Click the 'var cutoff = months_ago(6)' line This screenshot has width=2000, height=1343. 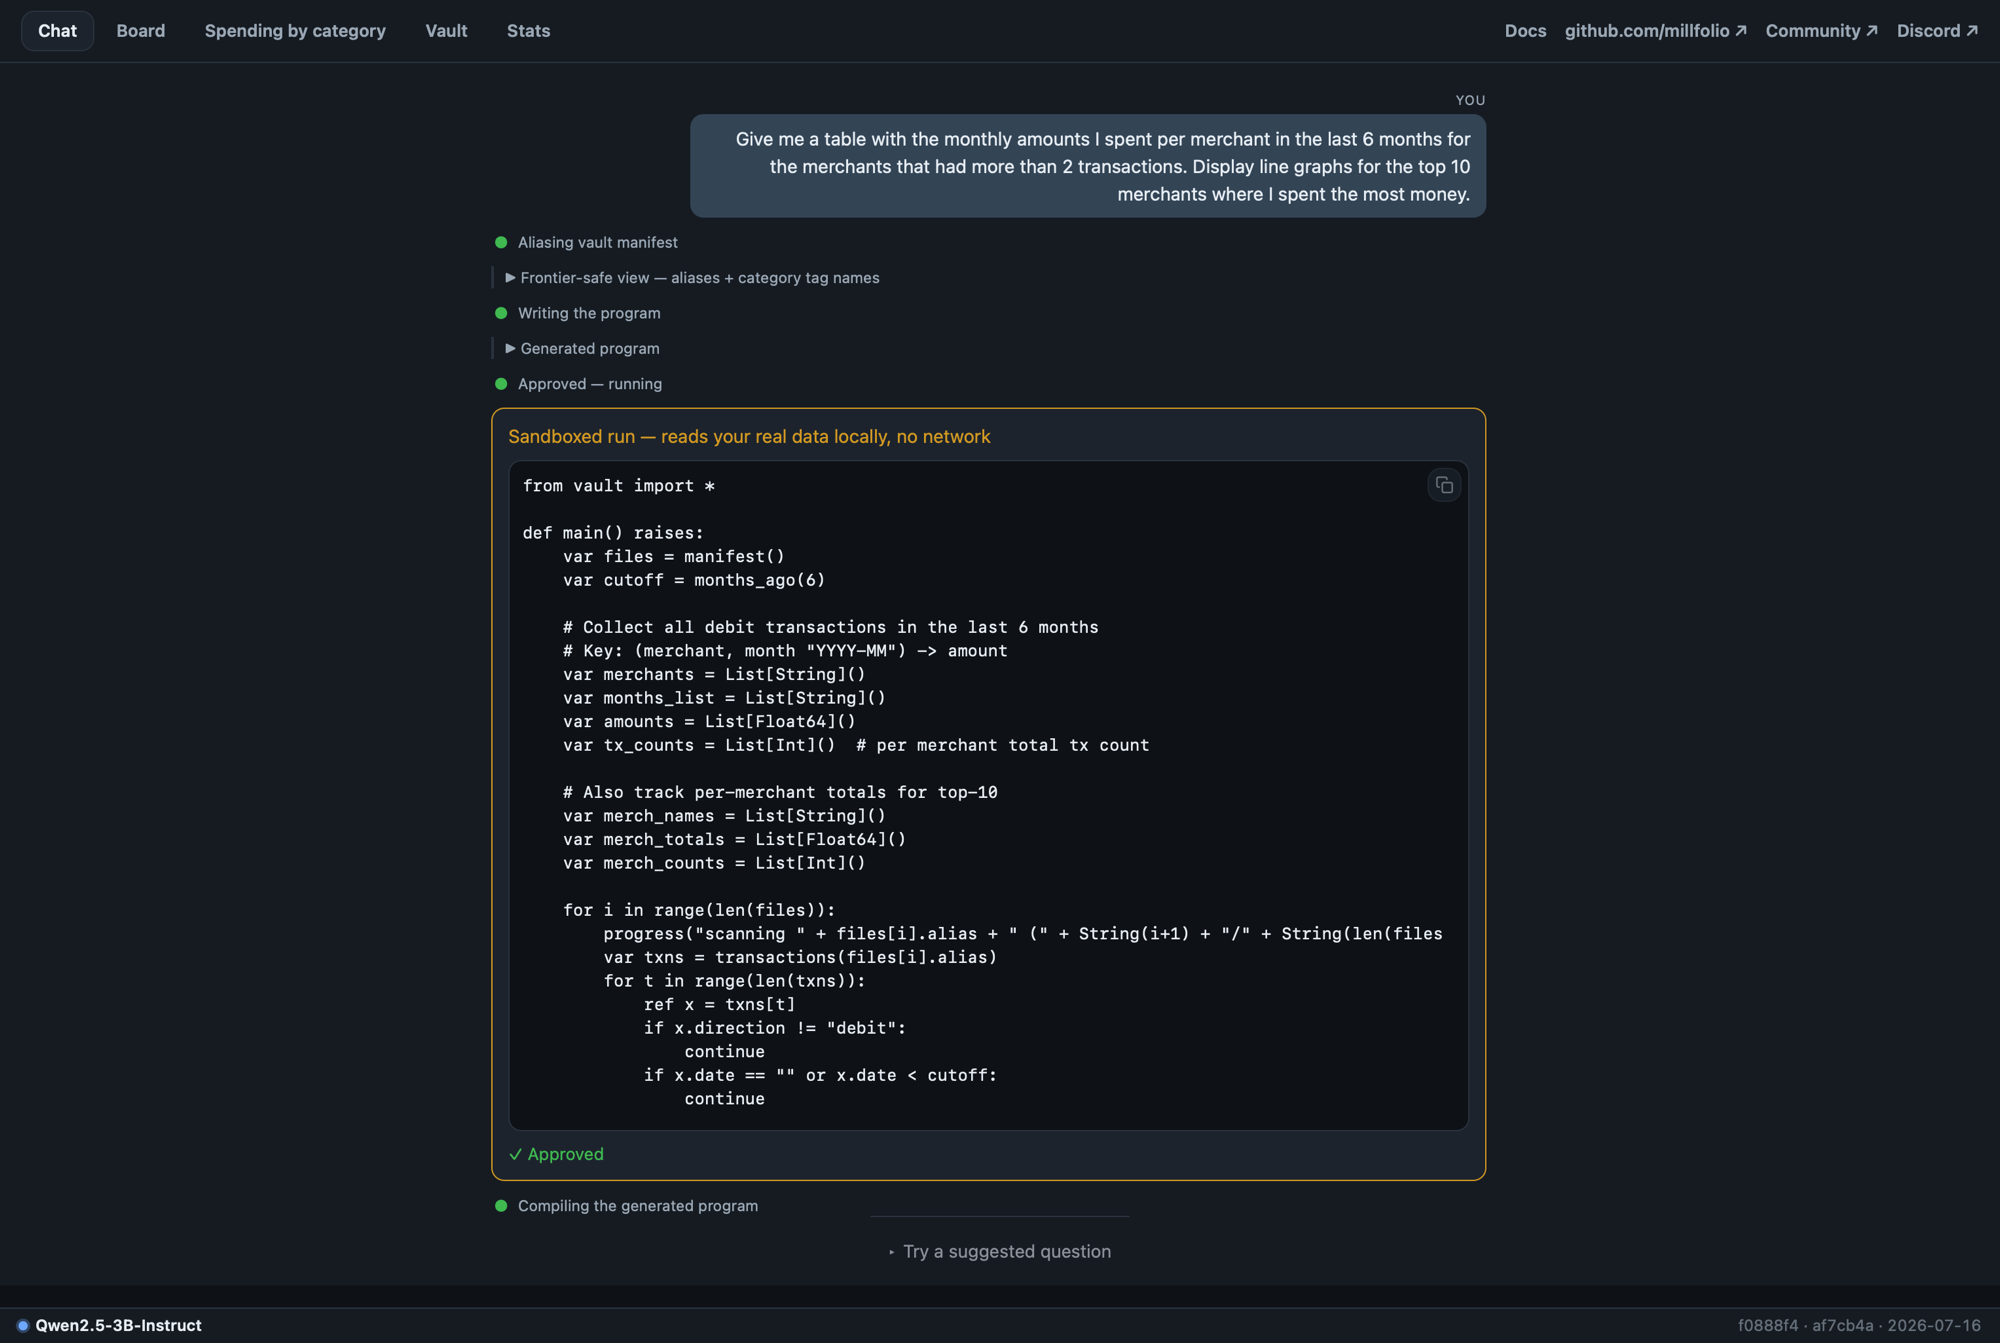click(x=694, y=580)
